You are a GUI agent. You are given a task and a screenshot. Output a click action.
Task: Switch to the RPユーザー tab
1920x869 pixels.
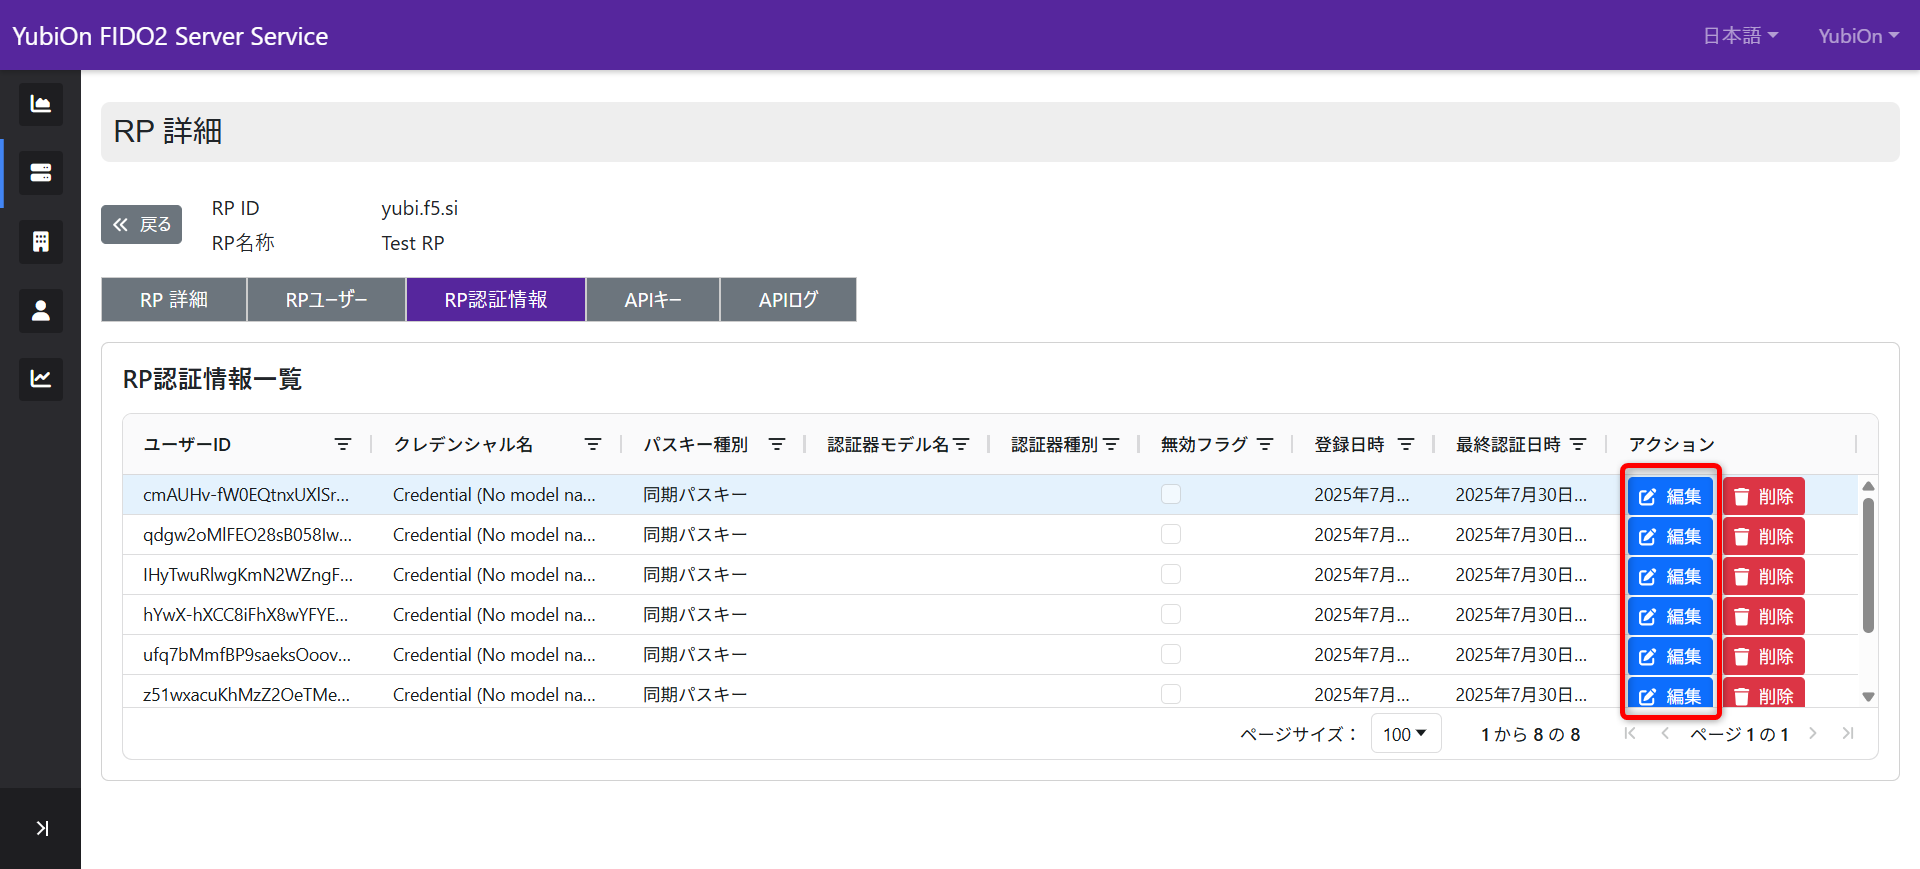(326, 300)
